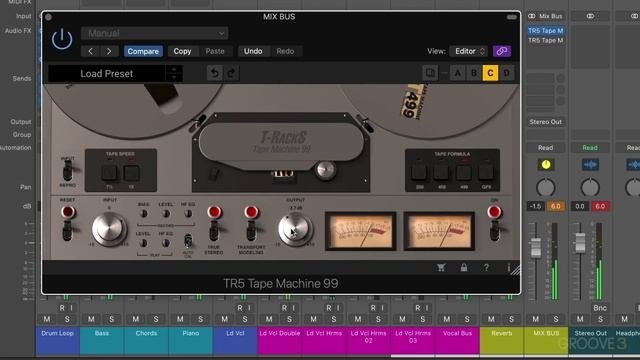Open the Read automation mode on MIX BUS
Image resolution: width=640 pixels, height=360 pixels.
pyautogui.click(x=545, y=148)
